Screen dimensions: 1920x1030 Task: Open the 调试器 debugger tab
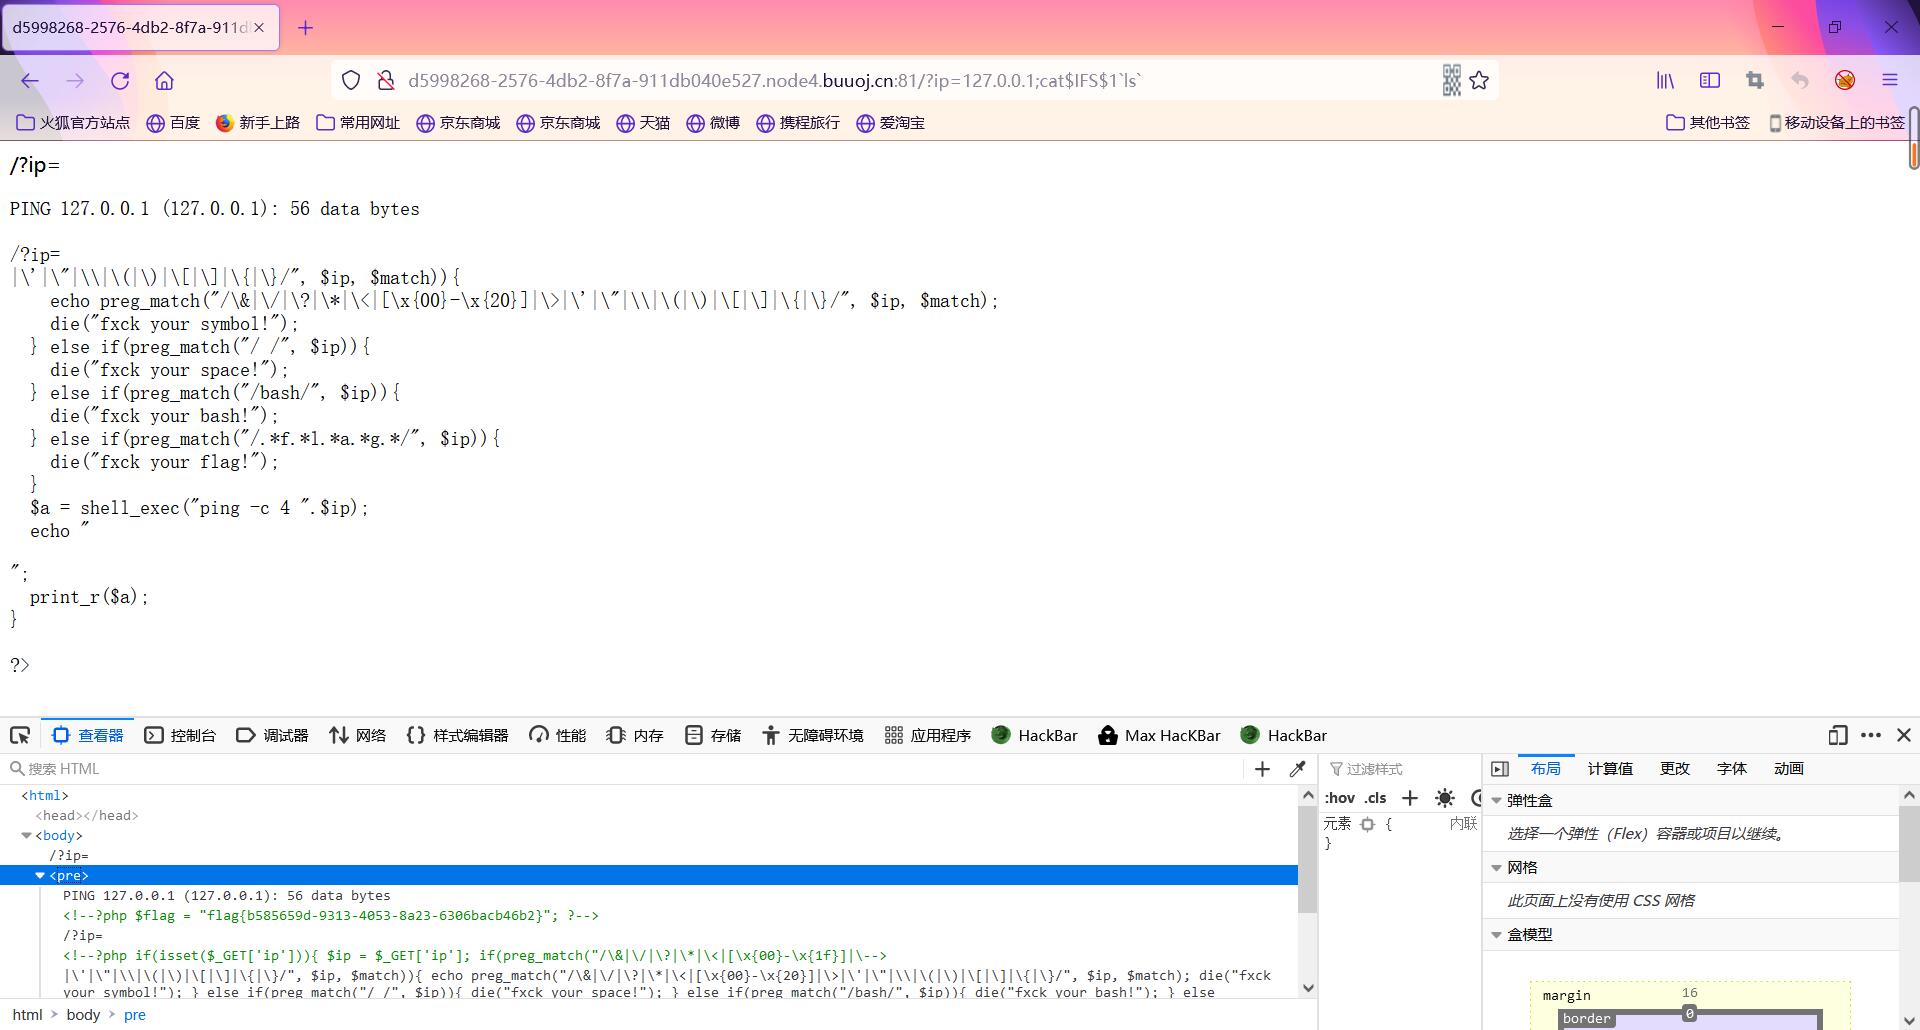pos(272,736)
